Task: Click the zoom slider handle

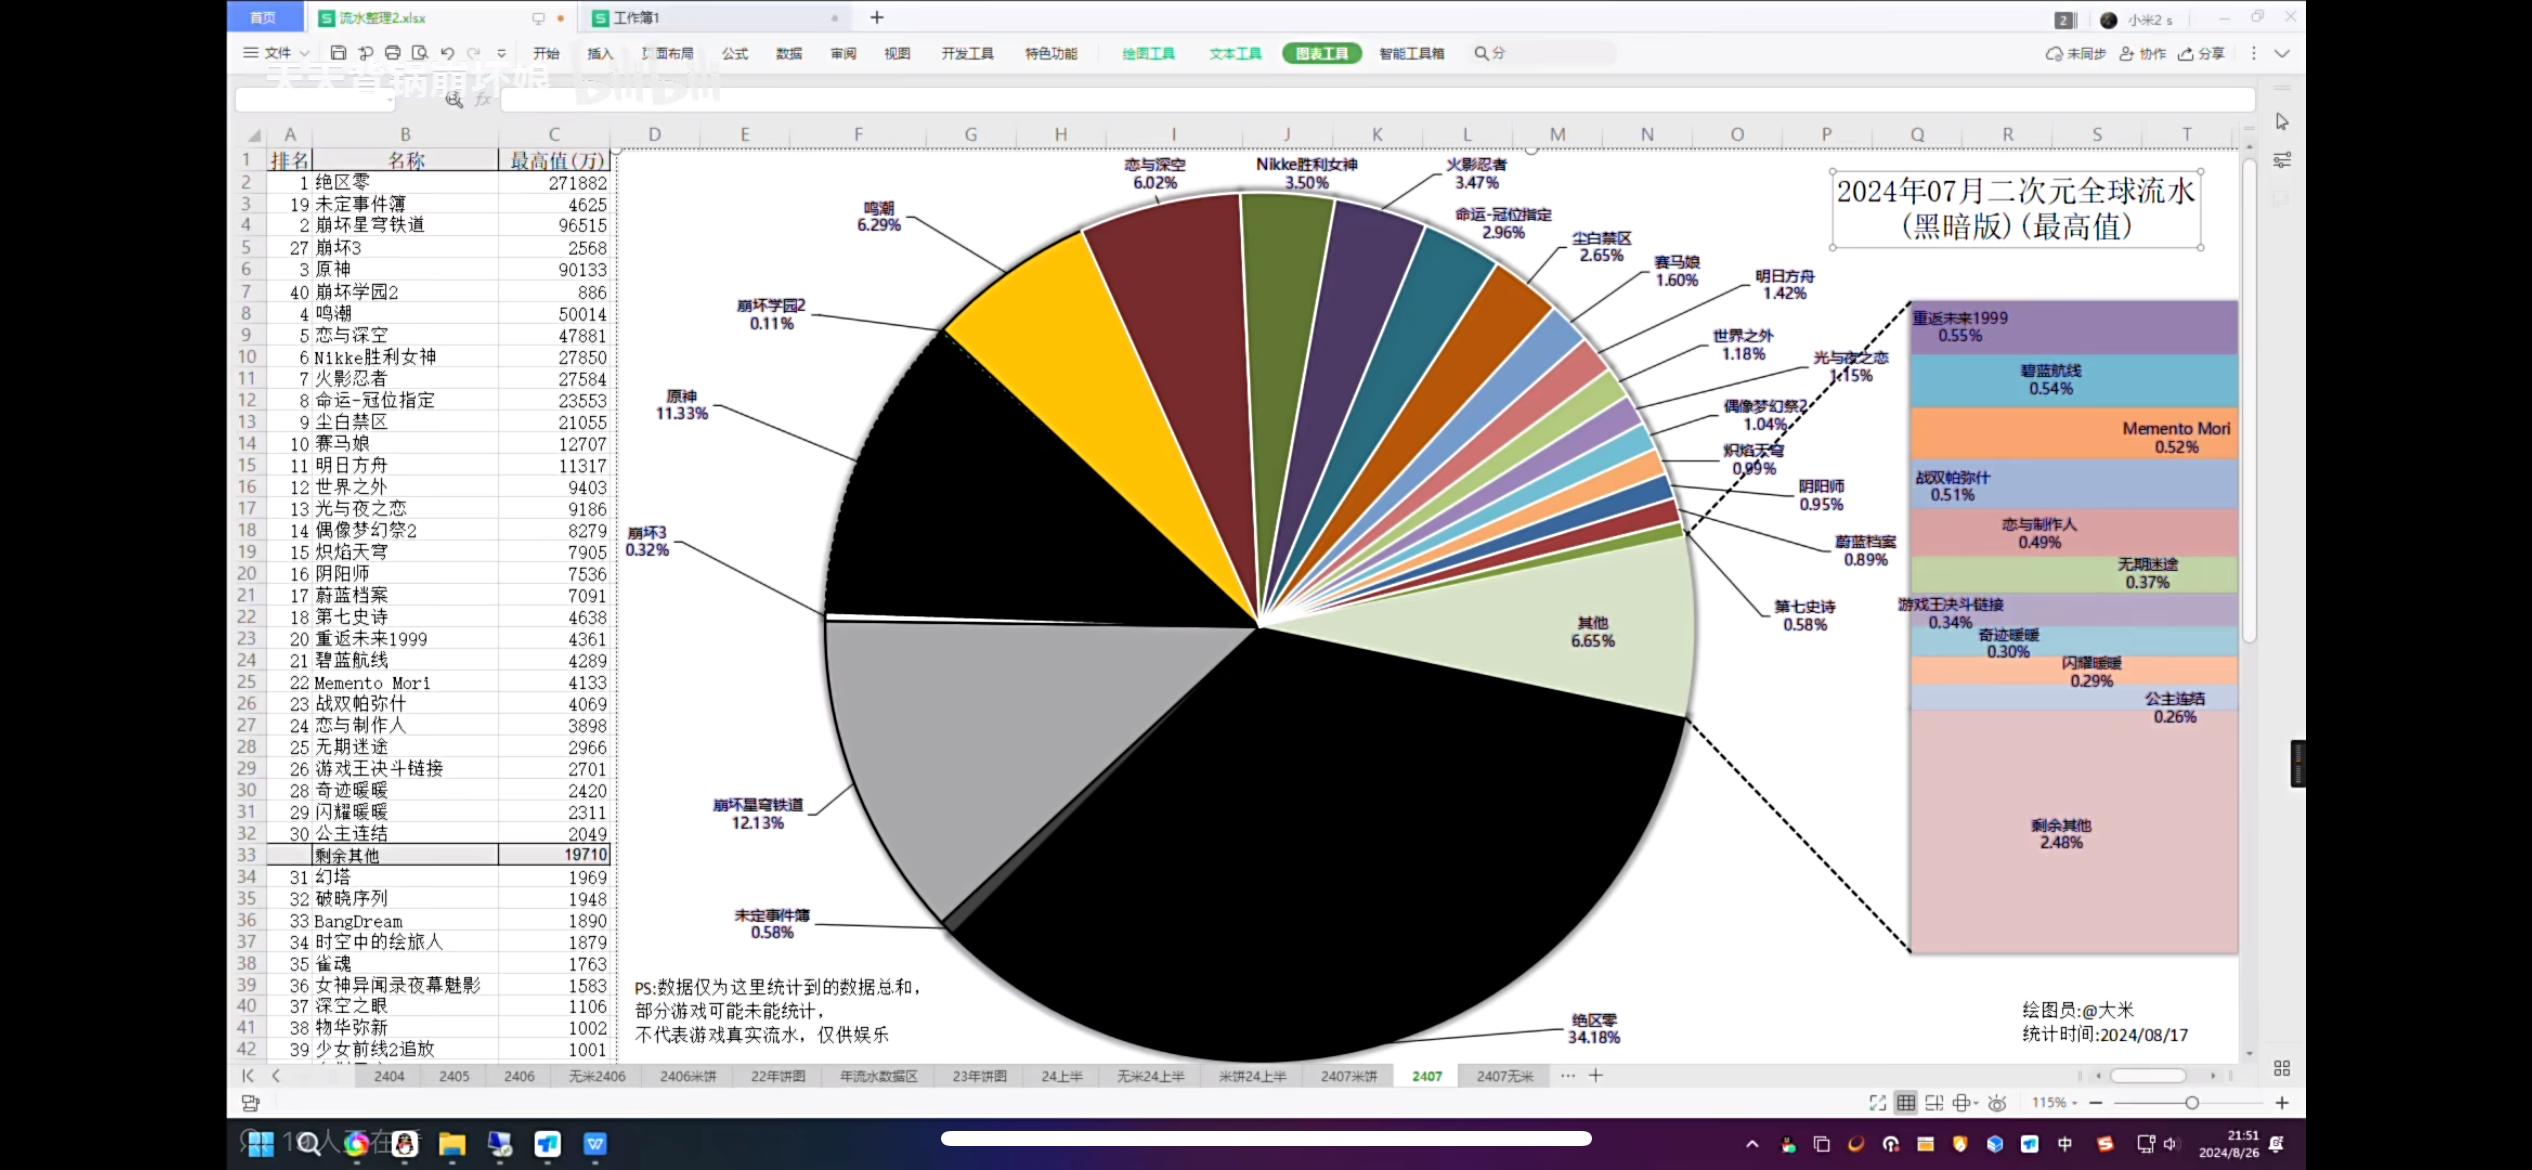Action: point(2191,1102)
